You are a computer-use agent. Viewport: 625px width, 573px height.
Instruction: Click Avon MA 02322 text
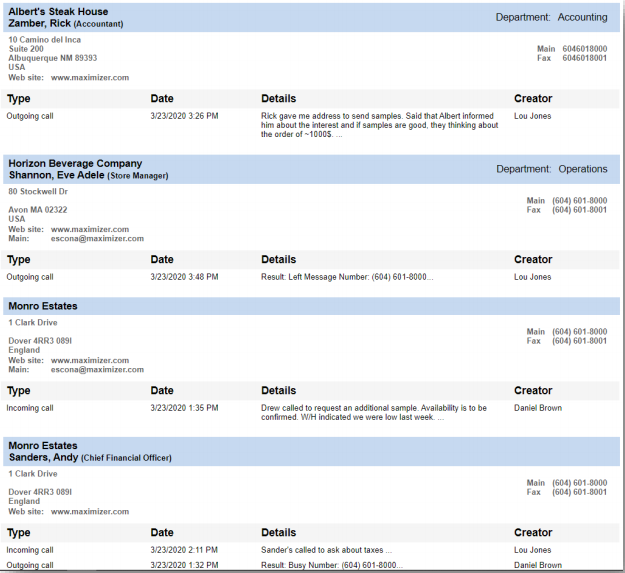coord(38,210)
